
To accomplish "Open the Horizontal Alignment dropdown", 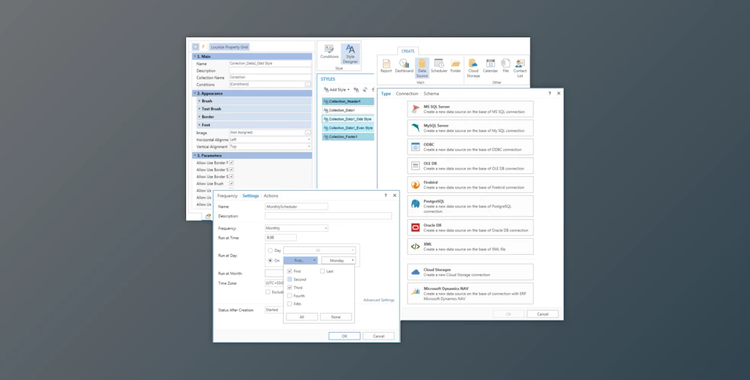I will click(270, 139).
